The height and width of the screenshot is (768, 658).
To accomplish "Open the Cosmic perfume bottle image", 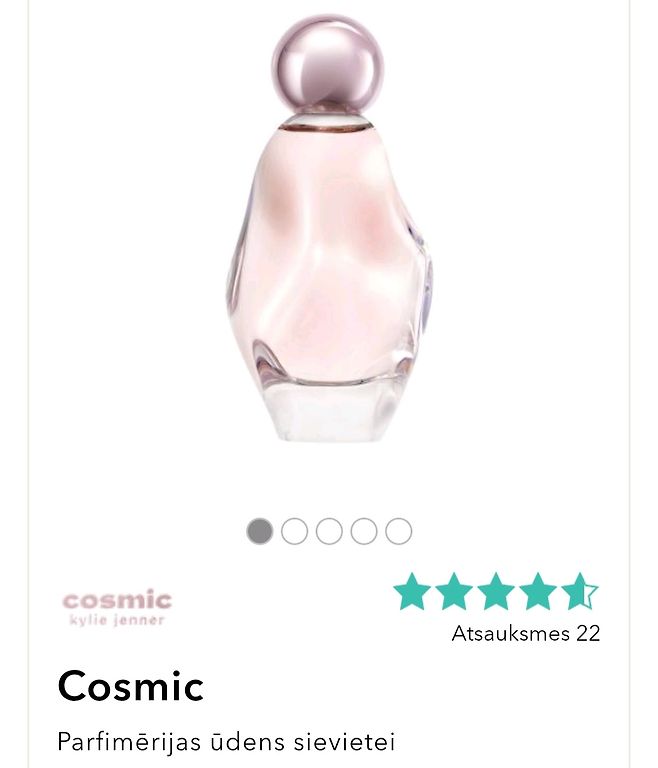I will point(328,228).
